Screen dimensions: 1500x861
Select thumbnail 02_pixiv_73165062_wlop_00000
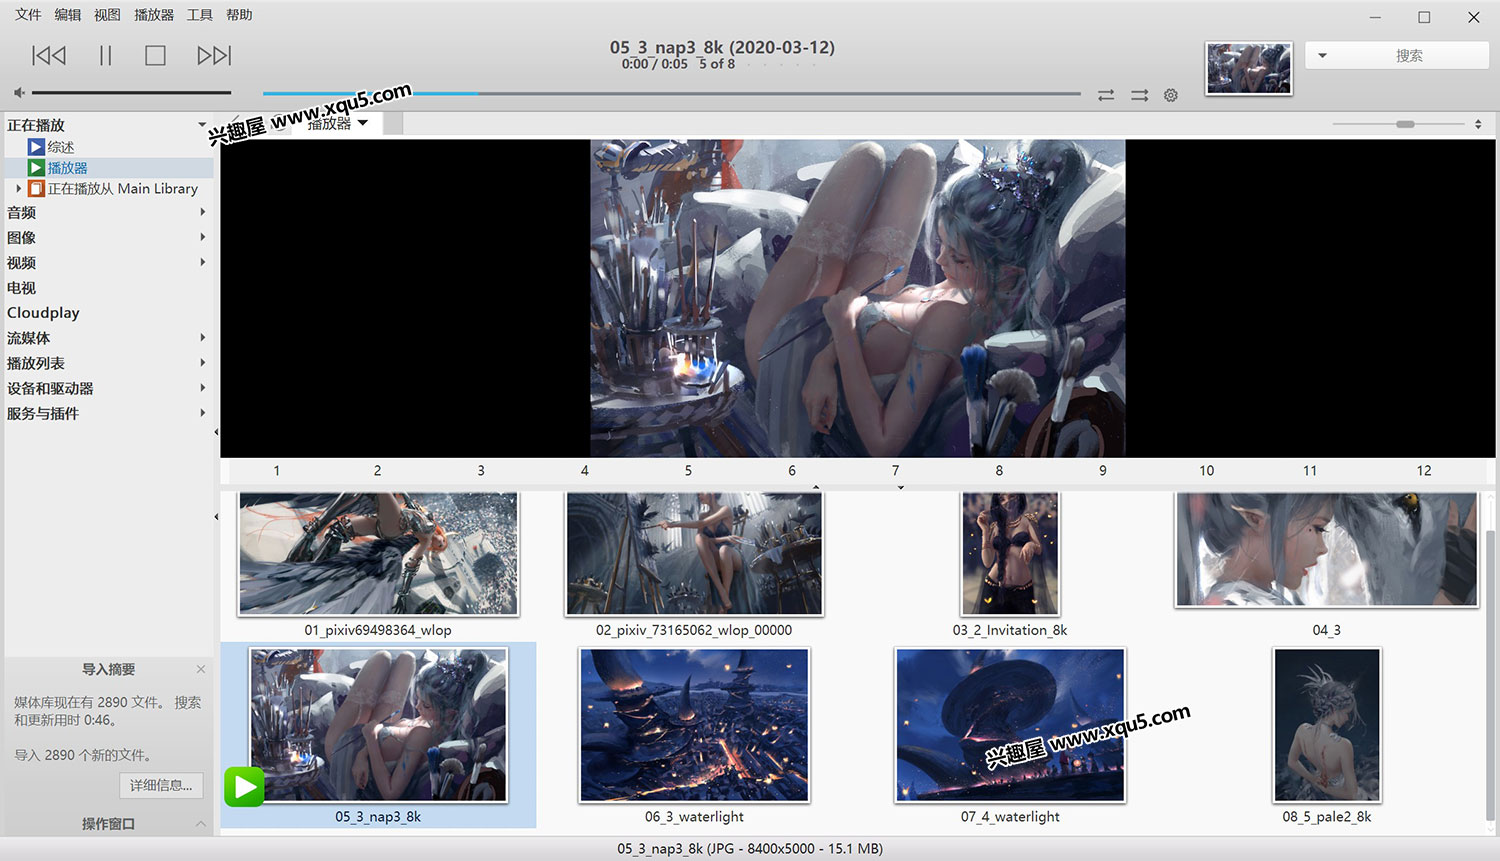click(x=694, y=554)
